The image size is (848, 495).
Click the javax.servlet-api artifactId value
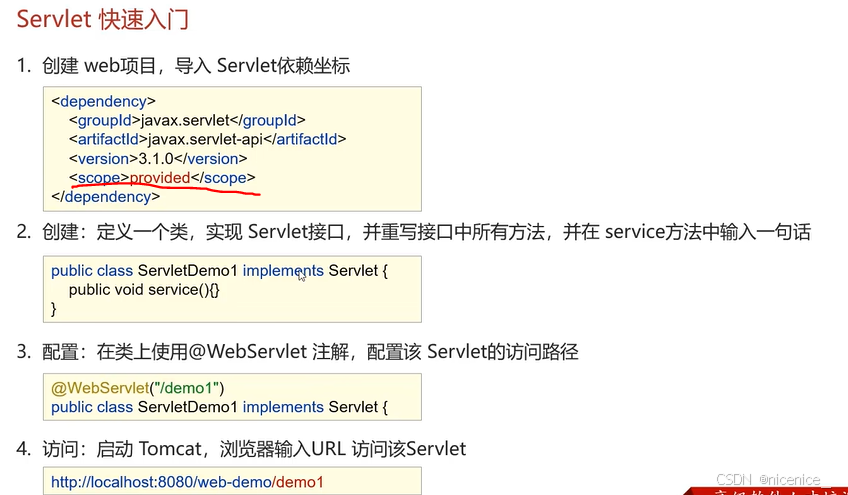coord(205,140)
